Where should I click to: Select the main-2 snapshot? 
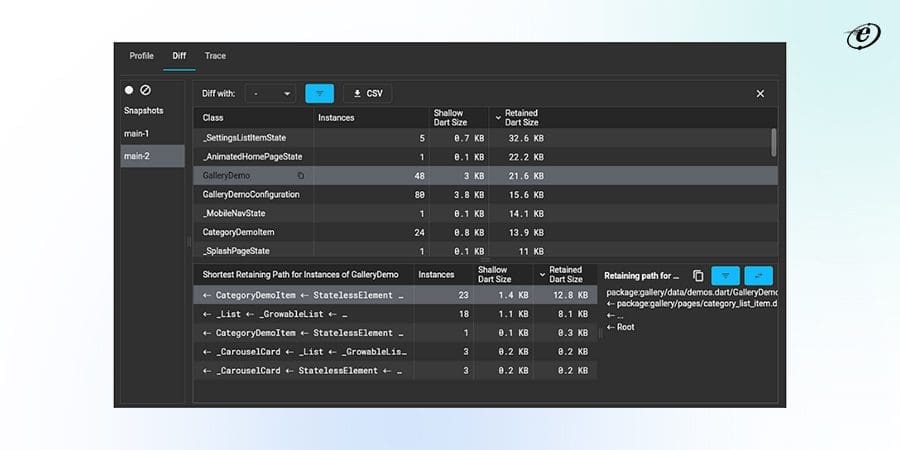(x=153, y=156)
